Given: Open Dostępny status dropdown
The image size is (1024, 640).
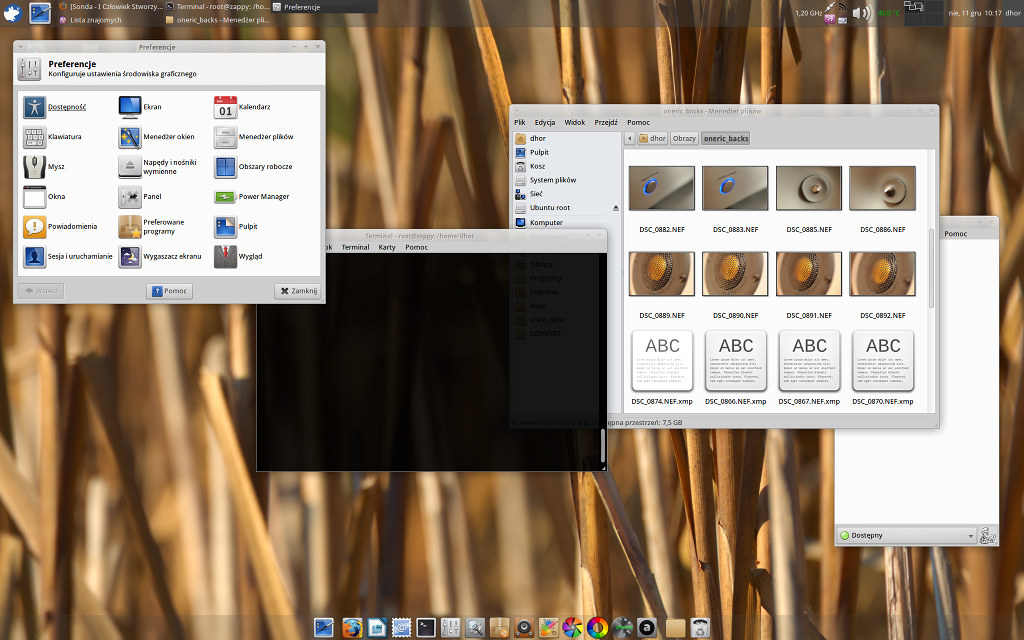Looking at the screenshot, I should point(906,536).
